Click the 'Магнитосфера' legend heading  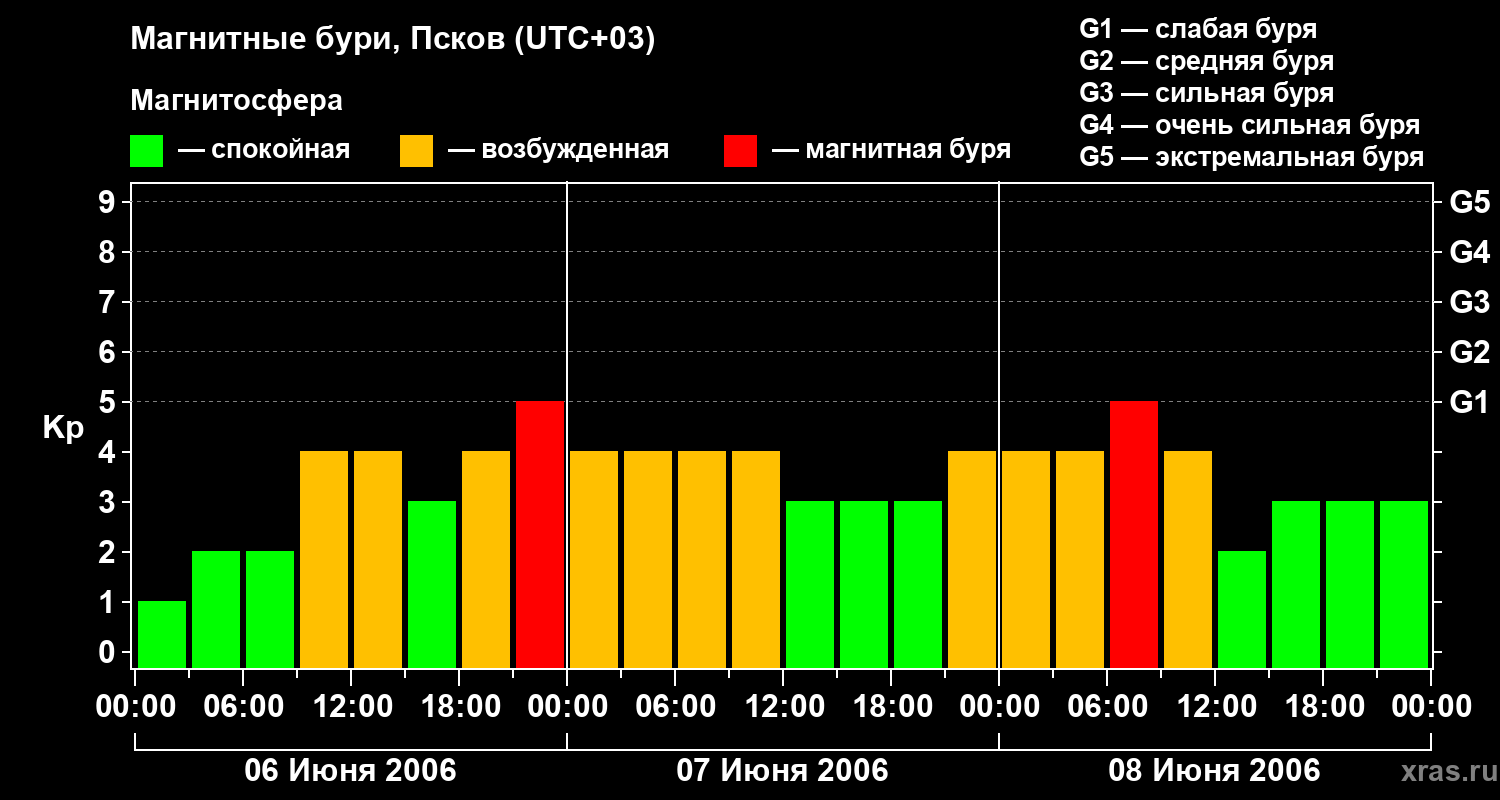[x=236, y=101]
